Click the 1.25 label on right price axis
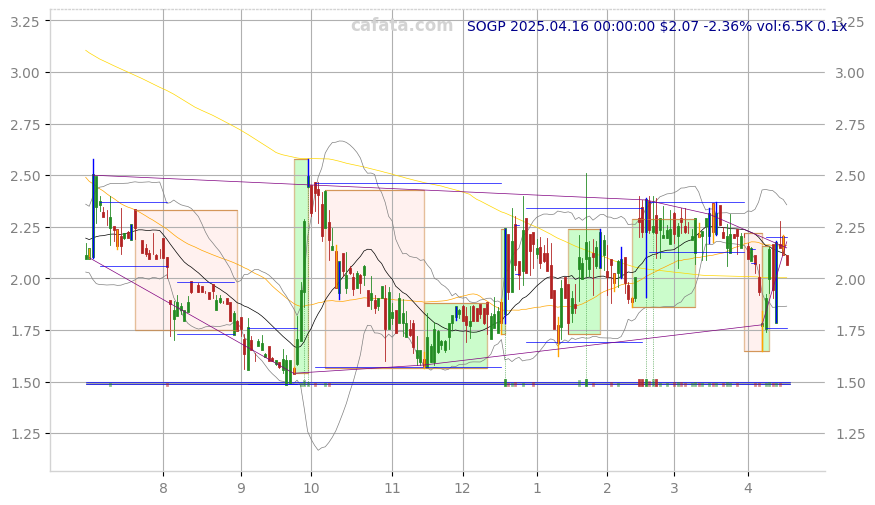The height and width of the screenshot is (505, 875). 850,434
